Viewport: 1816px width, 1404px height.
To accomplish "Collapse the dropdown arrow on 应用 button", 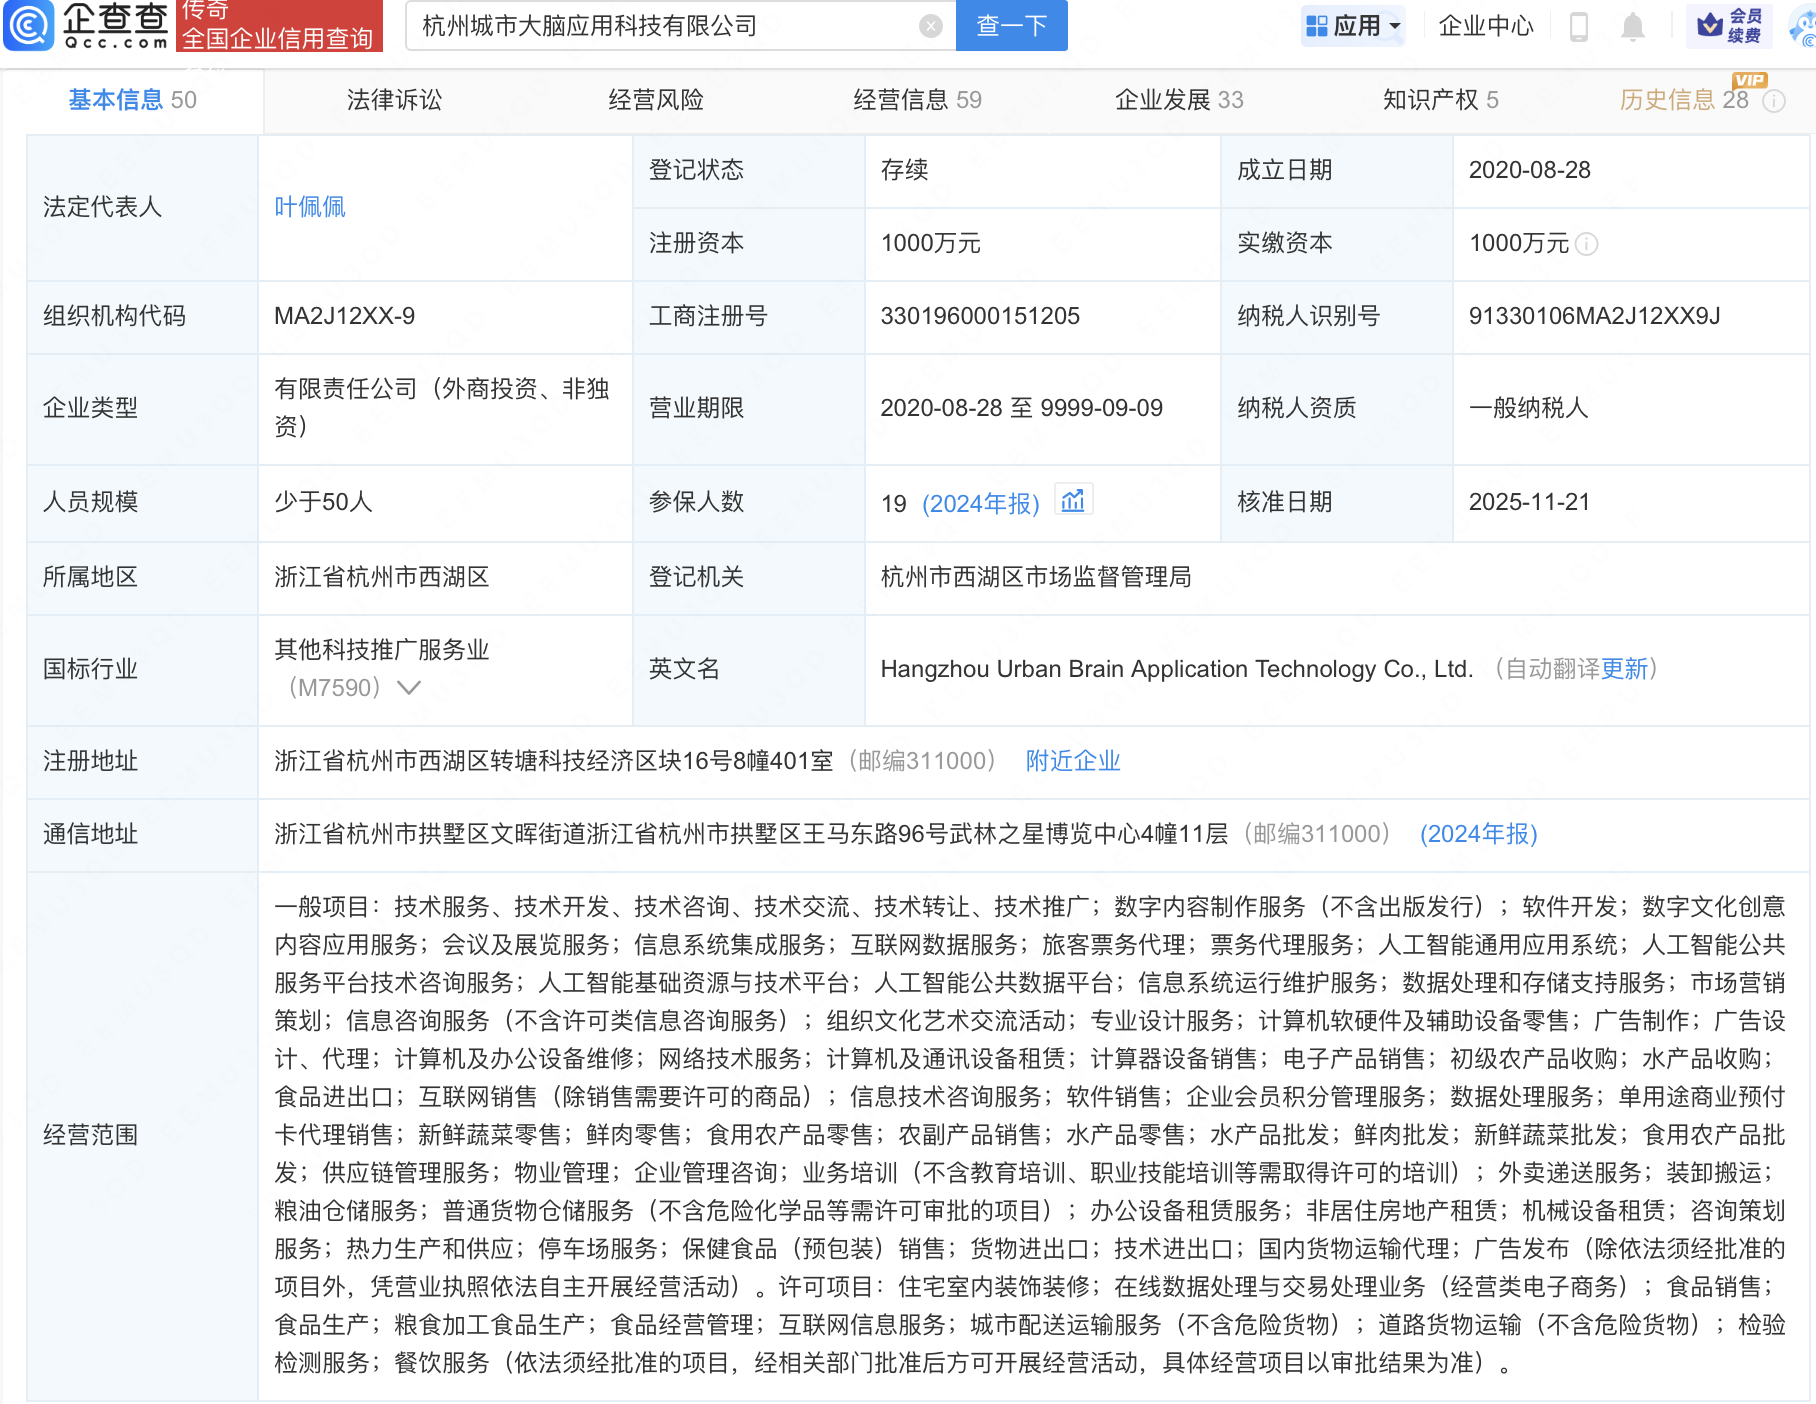I will (x=1392, y=26).
